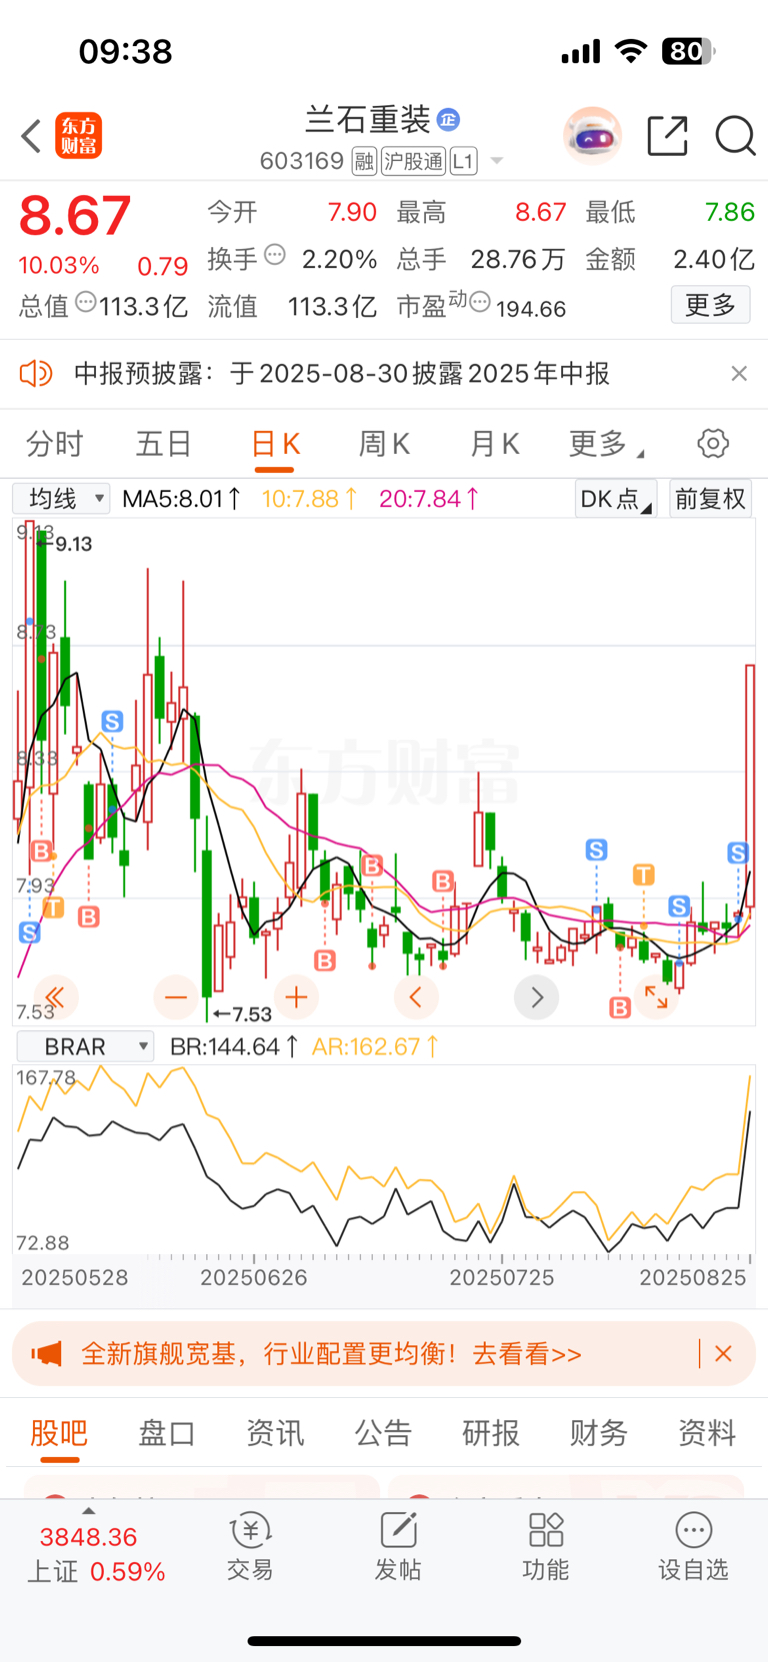Tap the 沪股通 tag
Image resolution: width=768 pixels, height=1663 pixels.
(x=413, y=161)
